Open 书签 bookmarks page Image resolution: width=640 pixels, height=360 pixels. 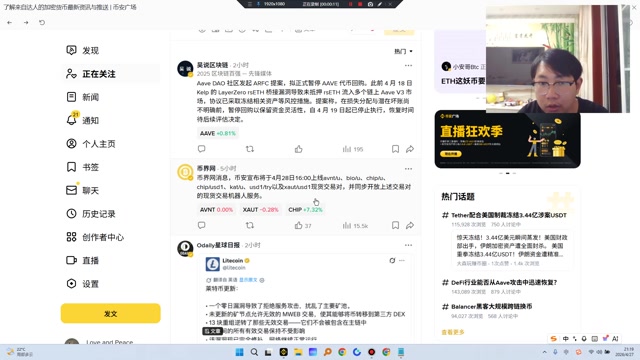[82, 167]
